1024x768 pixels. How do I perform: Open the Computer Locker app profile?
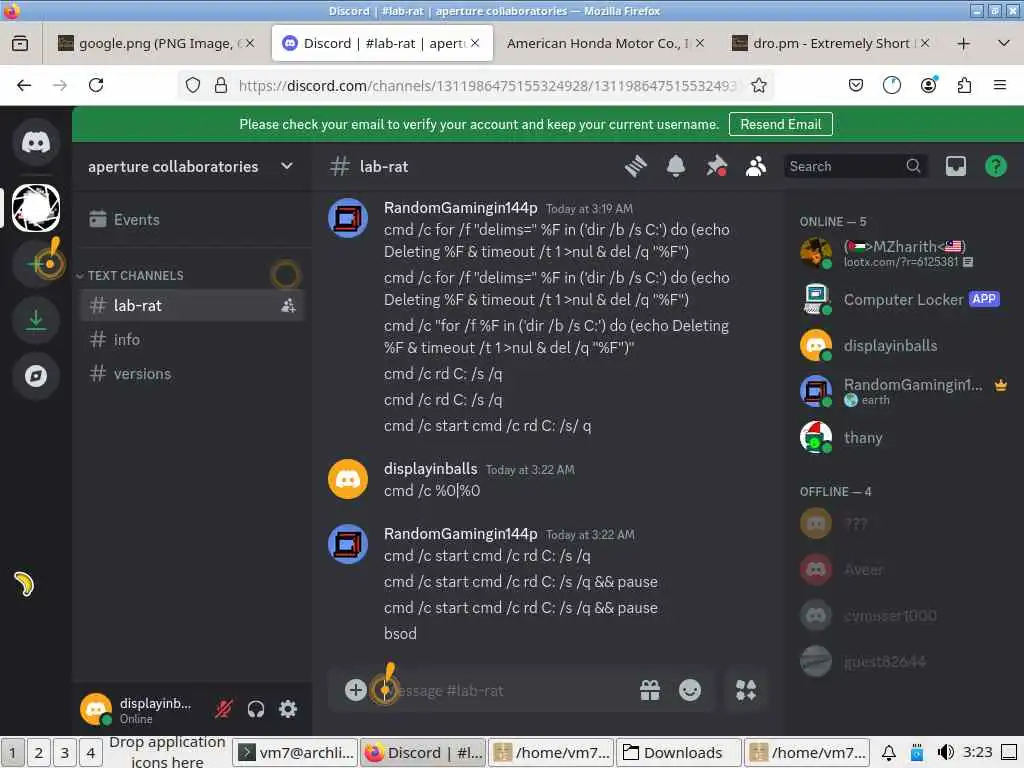(x=904, y=300)
